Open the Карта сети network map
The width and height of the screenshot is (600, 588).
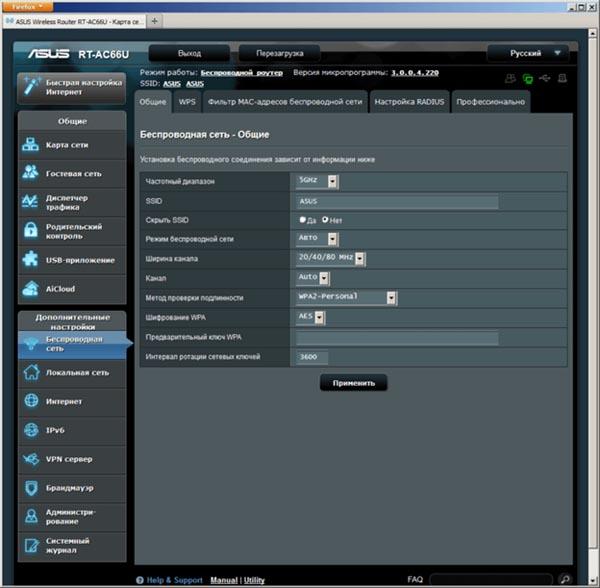click(x=72, y=145)
